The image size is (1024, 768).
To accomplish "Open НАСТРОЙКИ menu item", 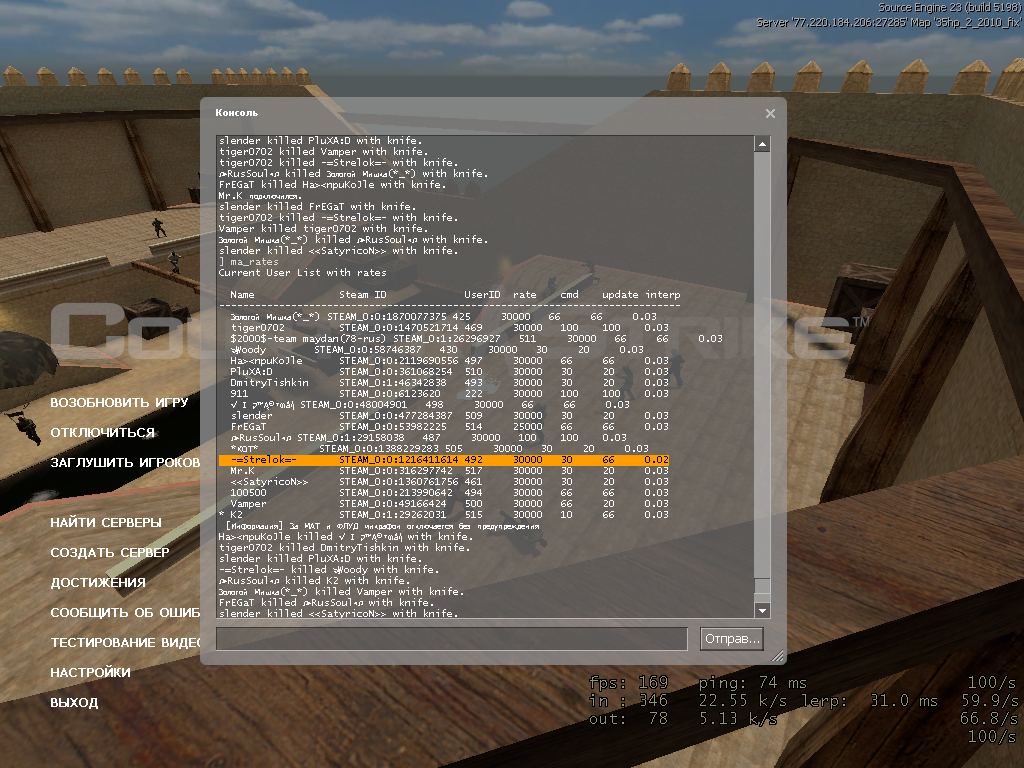I will click(90, 673).
